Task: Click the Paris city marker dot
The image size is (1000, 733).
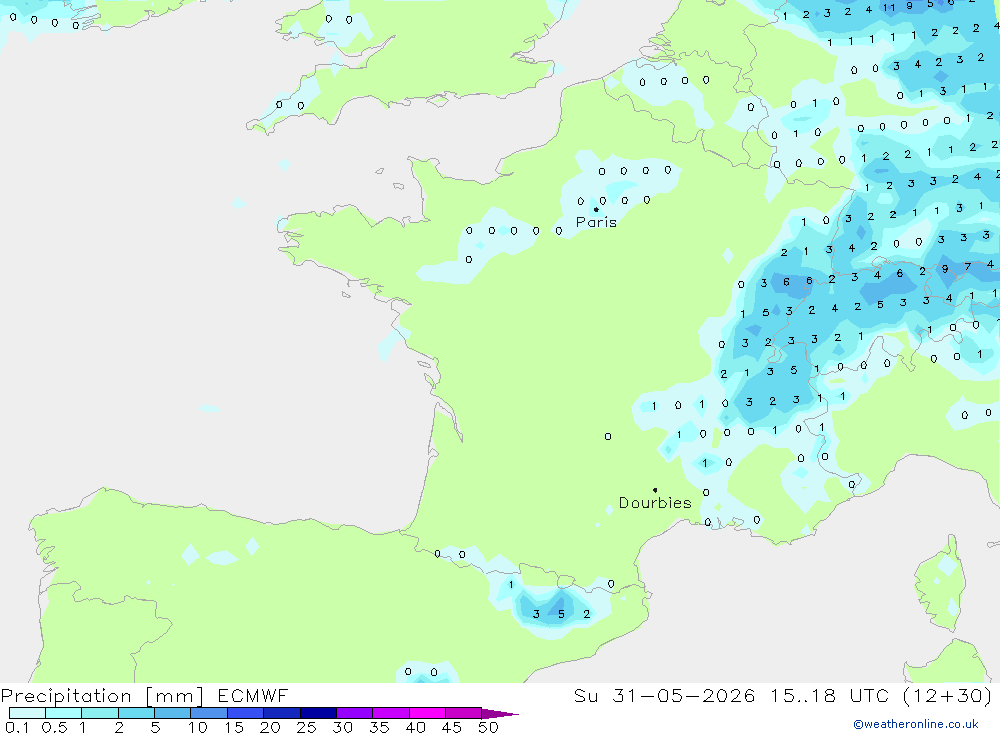Action: pyautogui.click(x=596, y=209)
